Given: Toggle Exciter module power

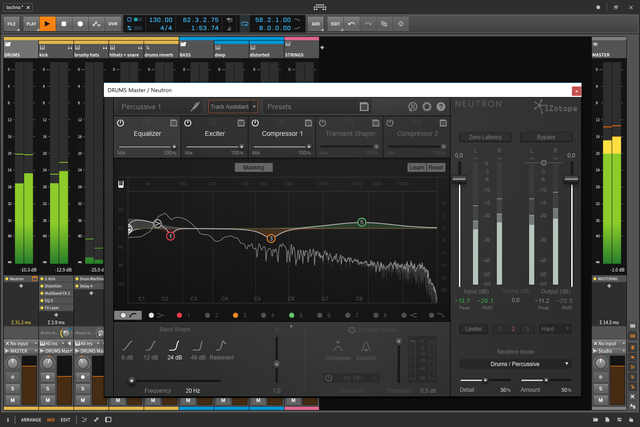Looking at the screenshot, I should (188, 123).
